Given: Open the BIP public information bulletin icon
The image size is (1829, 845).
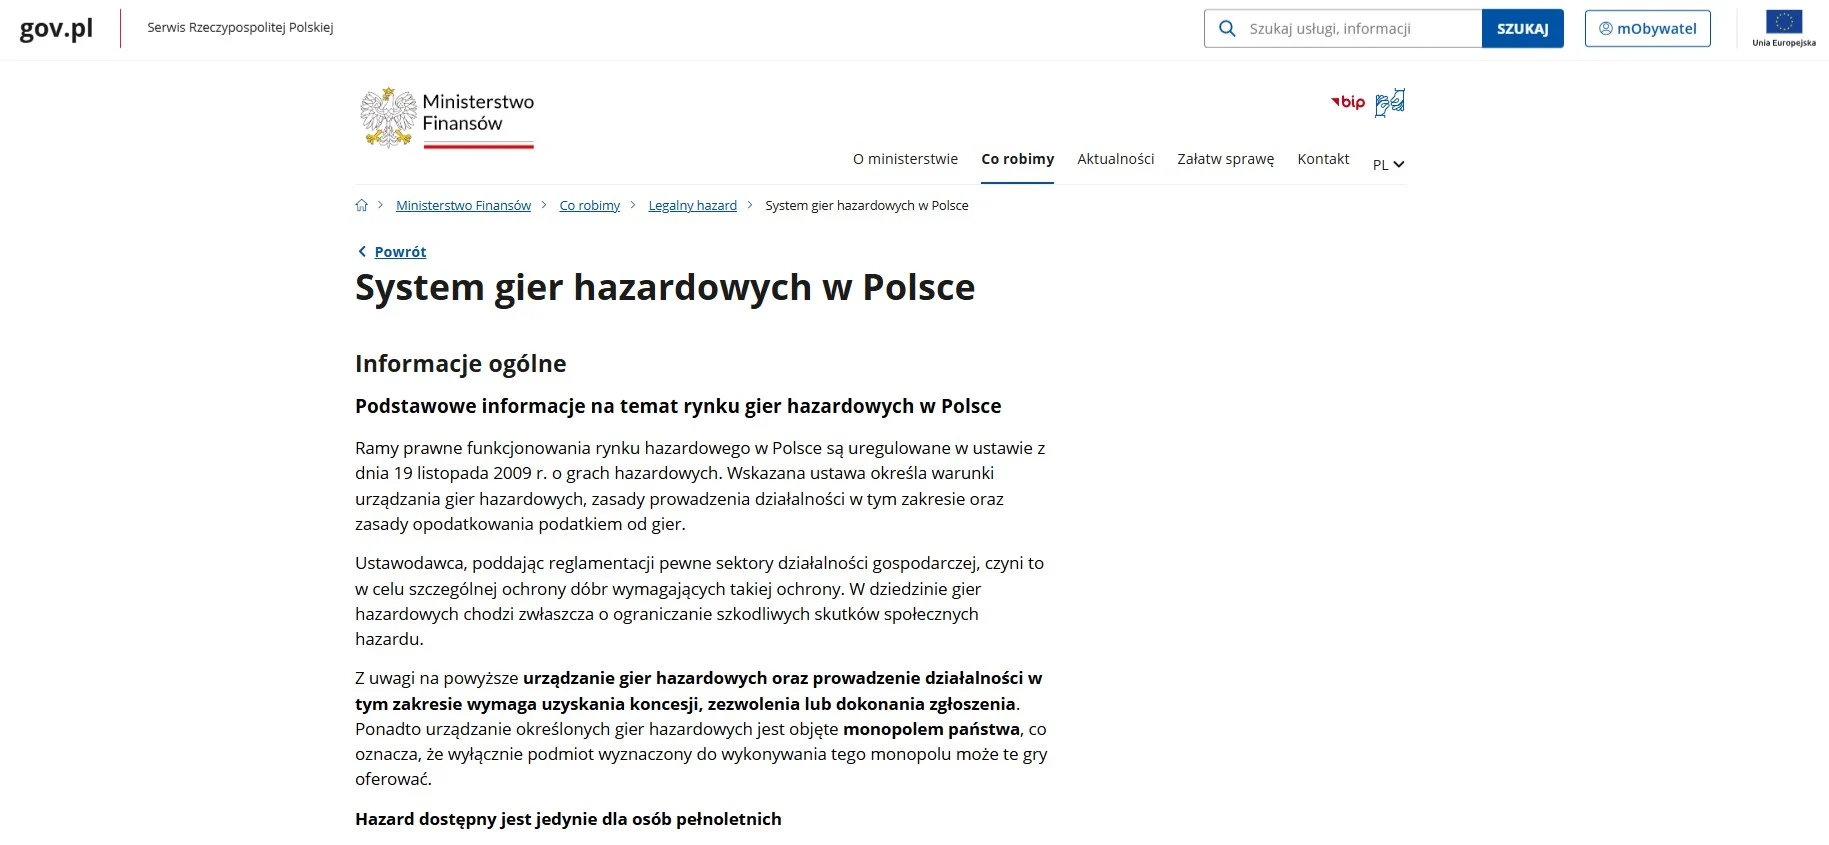Looking at the screenshot, I should pyautogui.click(x=1348, y=102).
